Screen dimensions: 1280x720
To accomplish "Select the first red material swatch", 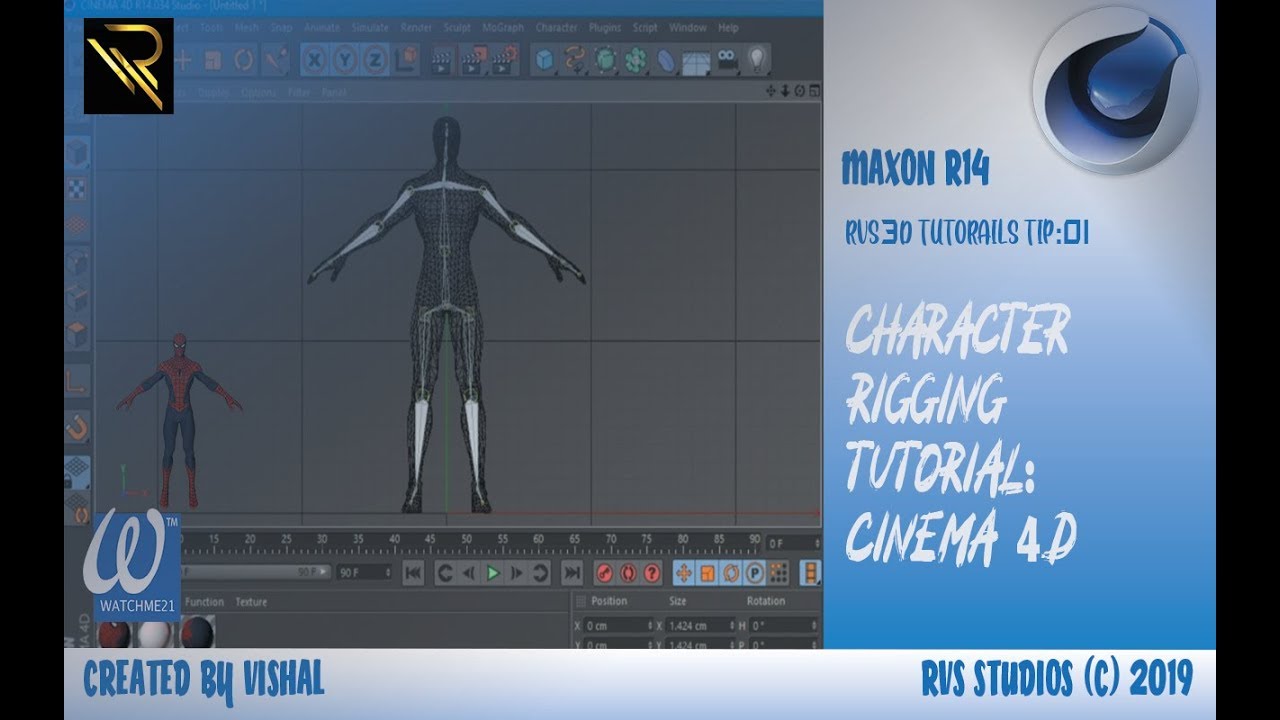I will 112,633.
